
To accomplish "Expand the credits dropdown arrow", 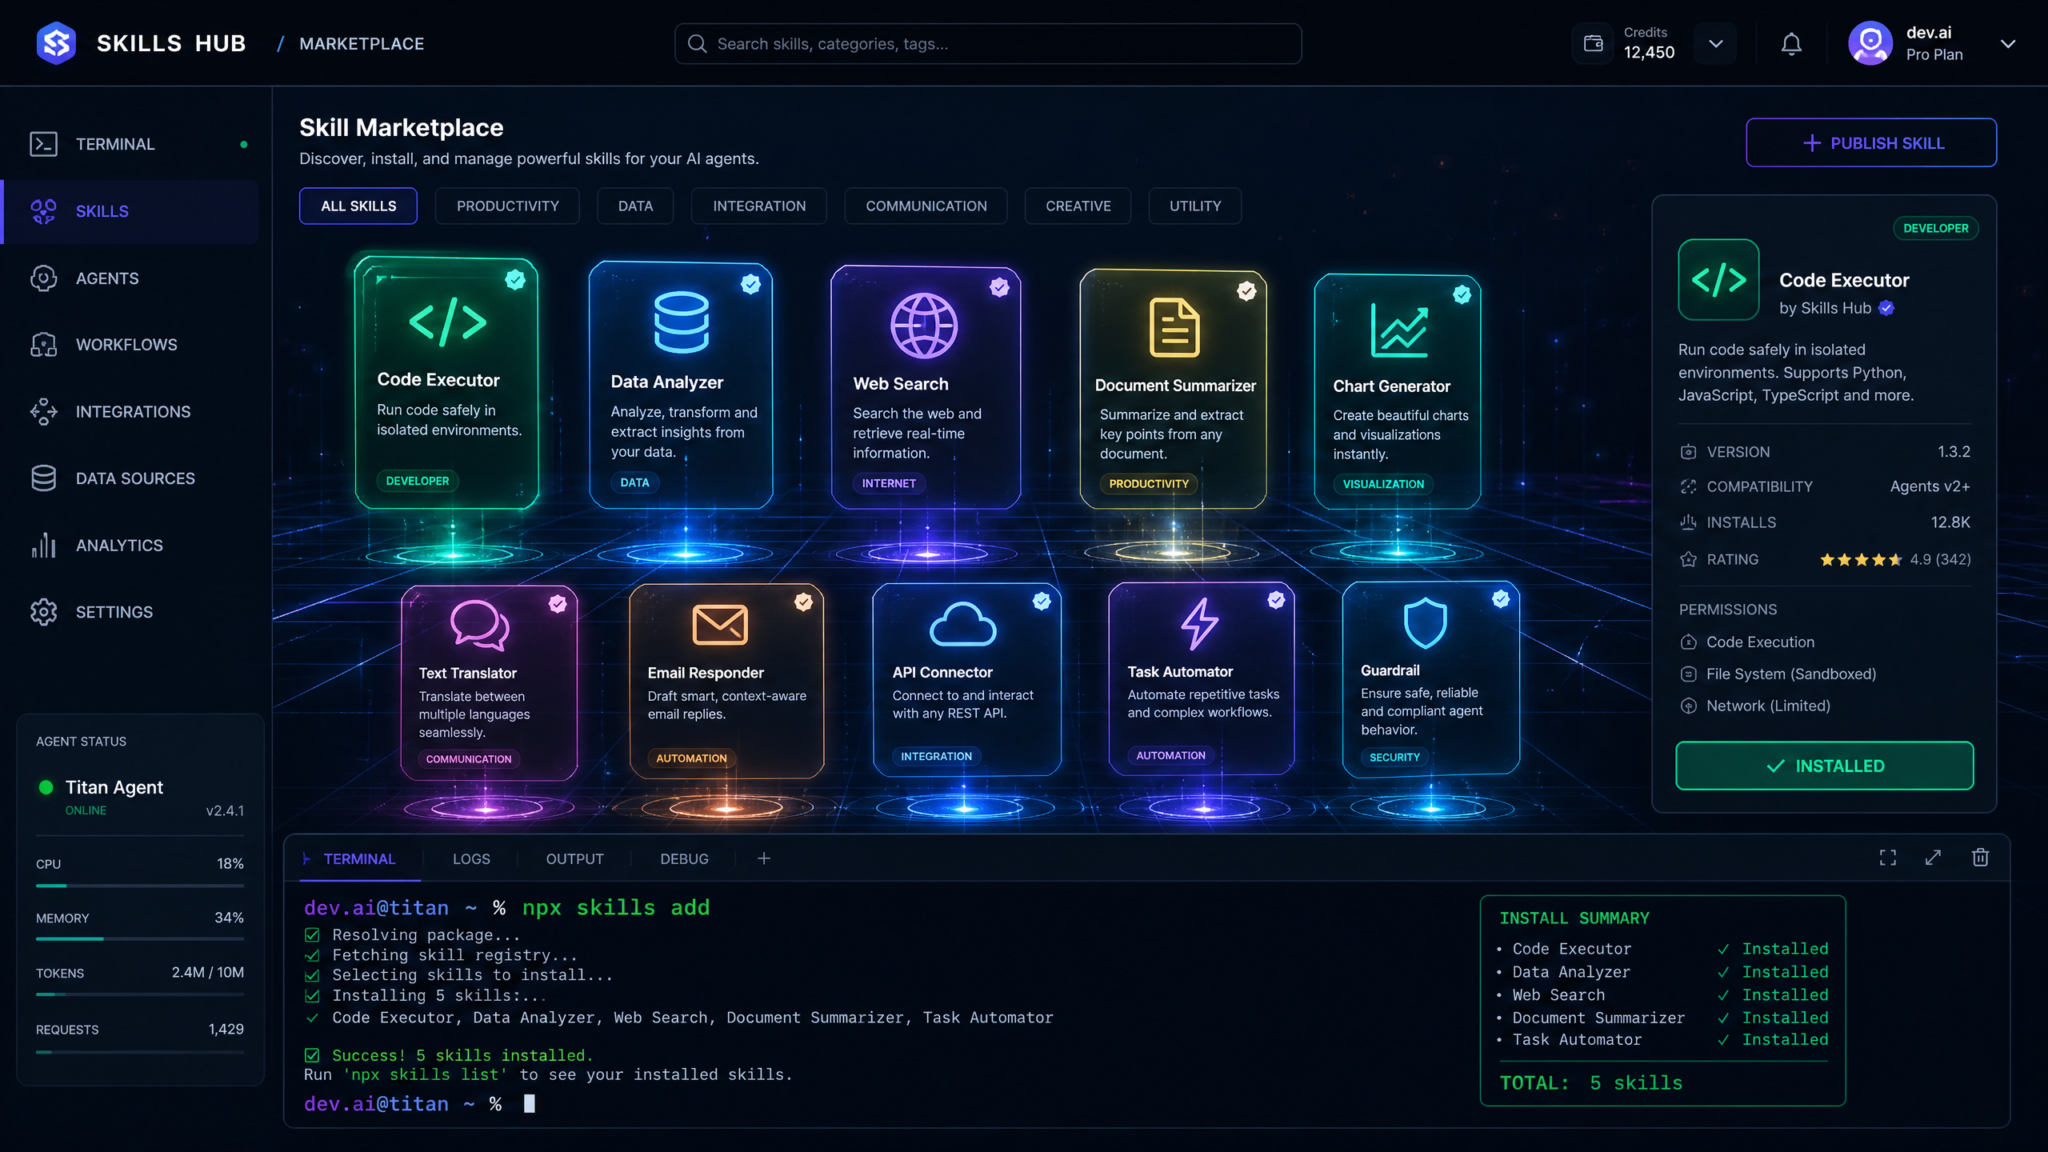I will click(x=1716, y=44).
